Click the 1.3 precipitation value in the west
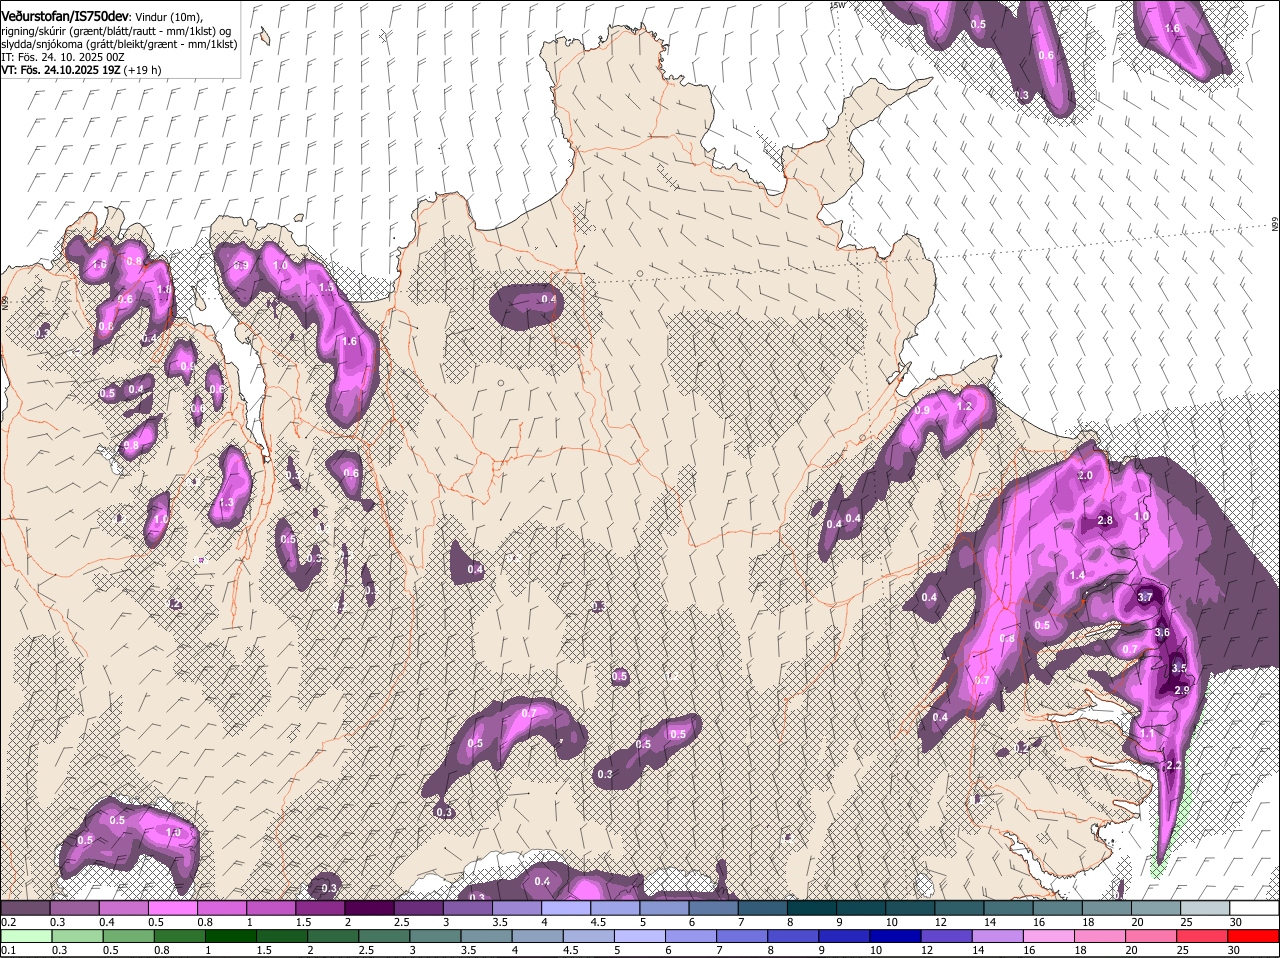Viewport: 1280px width, 958px height. pos(227,503)
